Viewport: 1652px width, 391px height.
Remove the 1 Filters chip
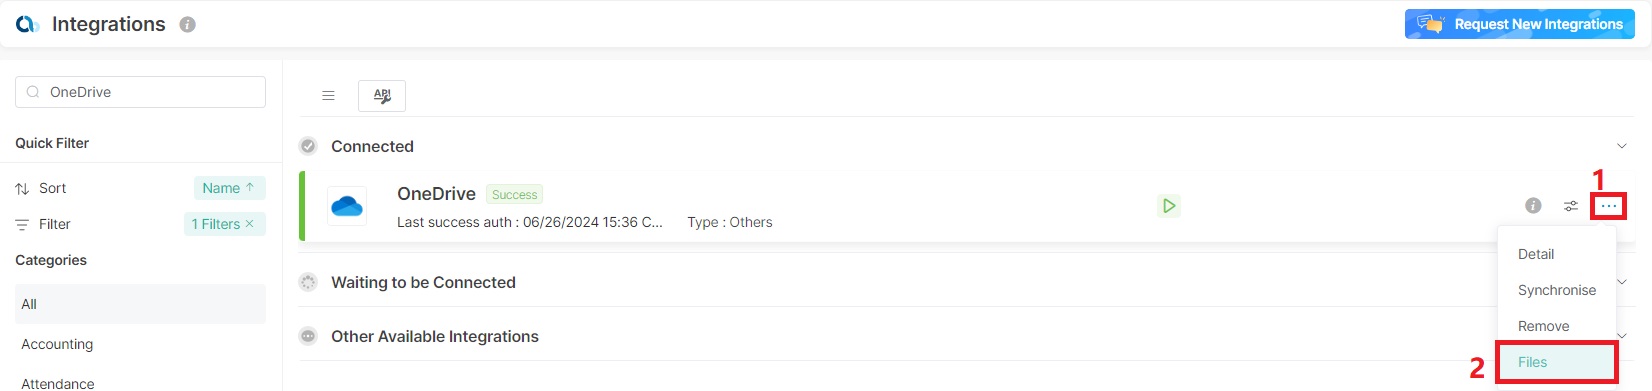coord(250,224)
